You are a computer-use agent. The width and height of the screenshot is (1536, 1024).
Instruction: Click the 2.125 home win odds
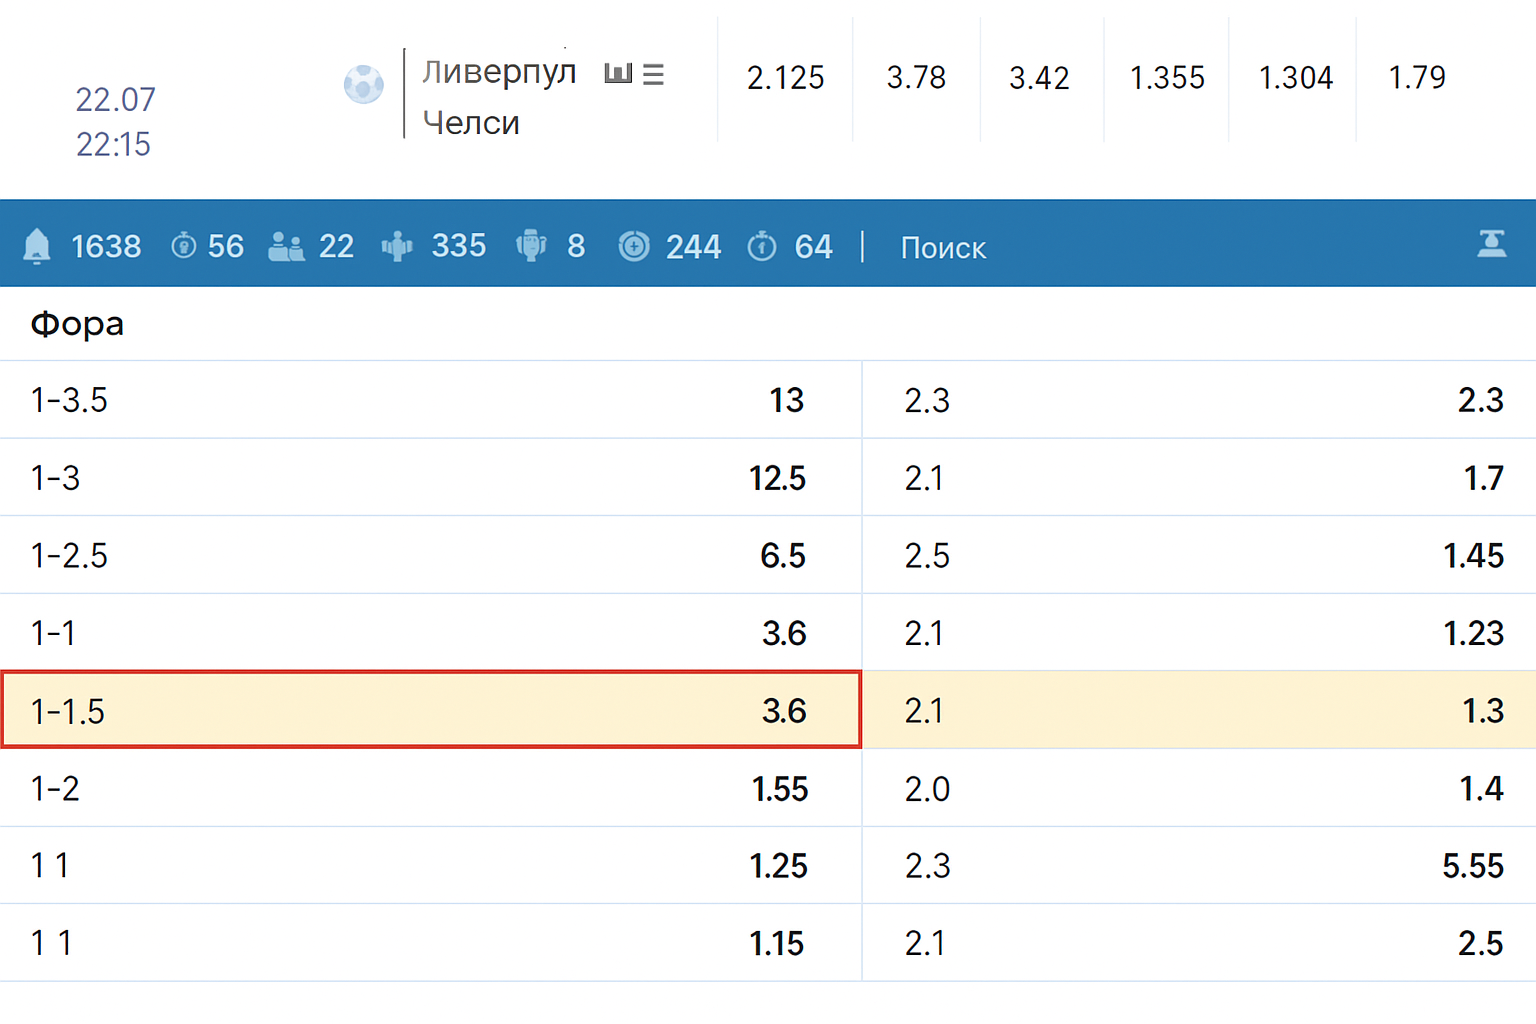(786, 78)
